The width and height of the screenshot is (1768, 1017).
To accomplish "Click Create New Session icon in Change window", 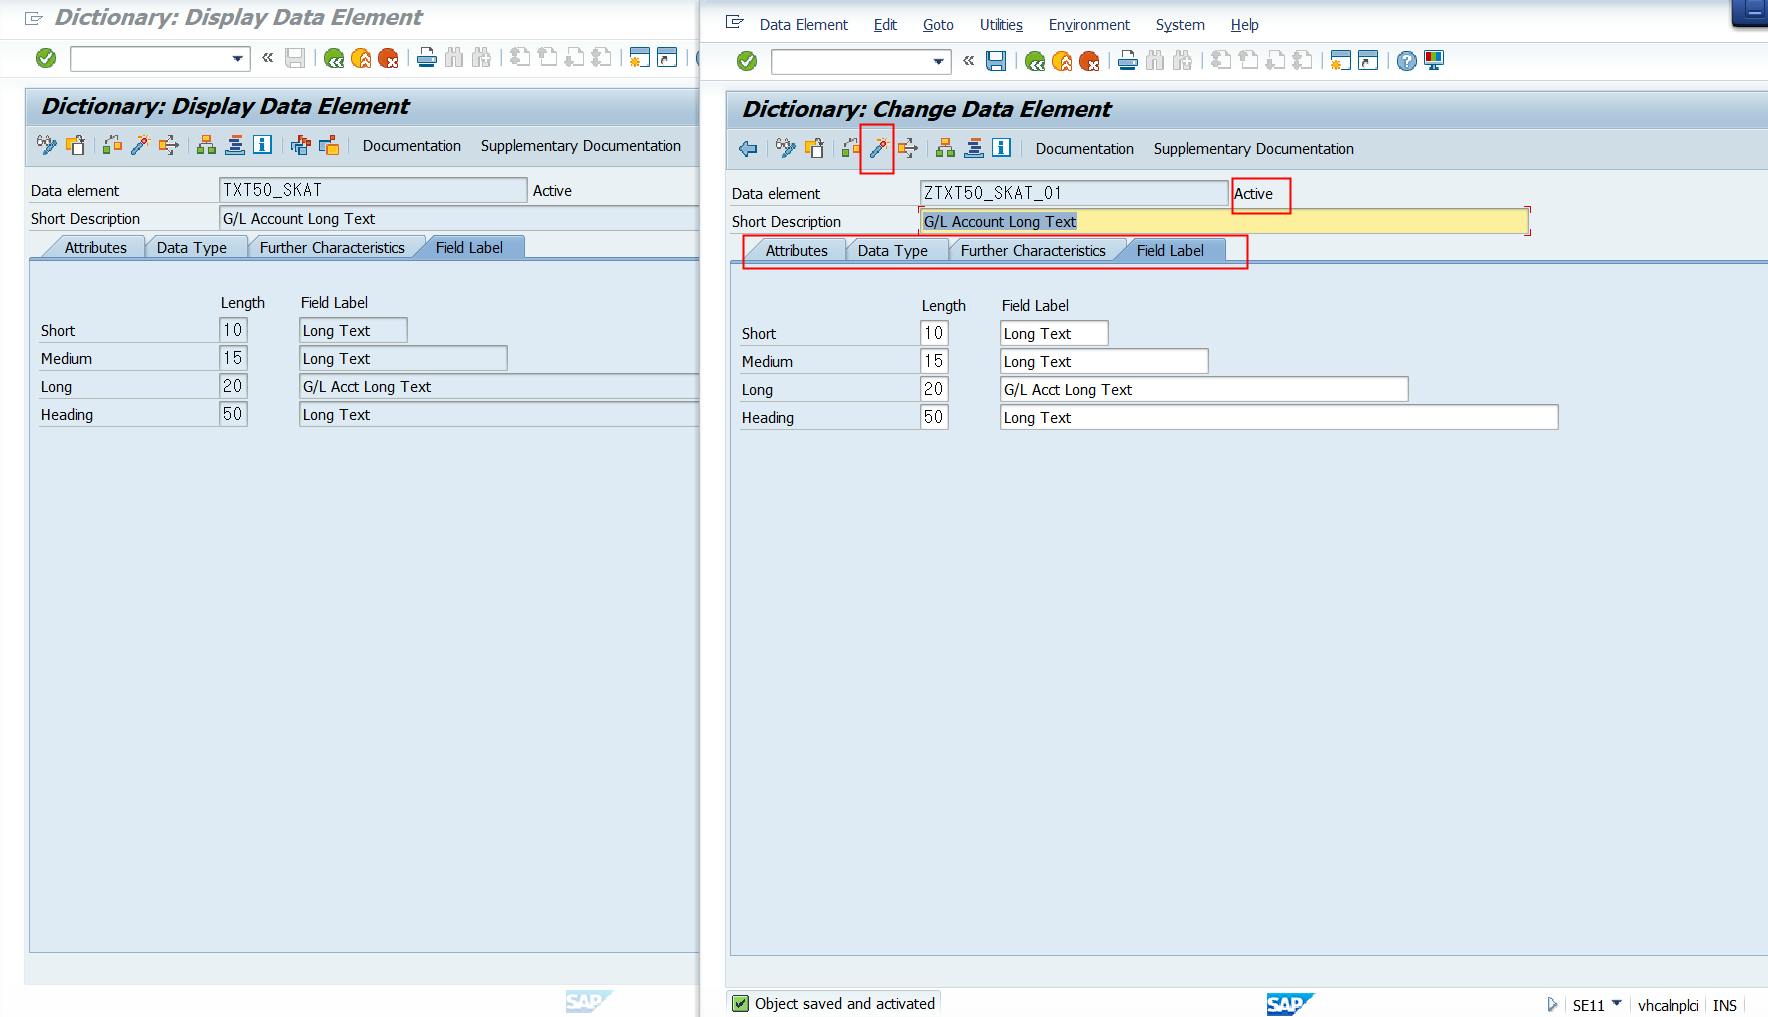I will (1341, 61).
